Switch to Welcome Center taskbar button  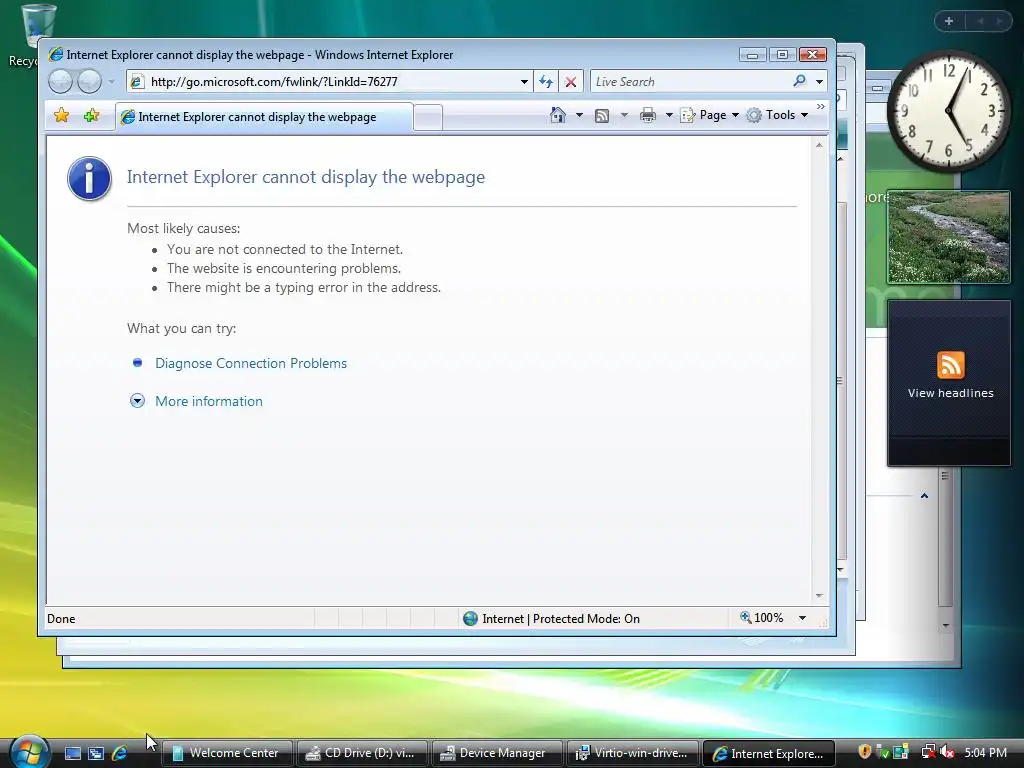225,753
